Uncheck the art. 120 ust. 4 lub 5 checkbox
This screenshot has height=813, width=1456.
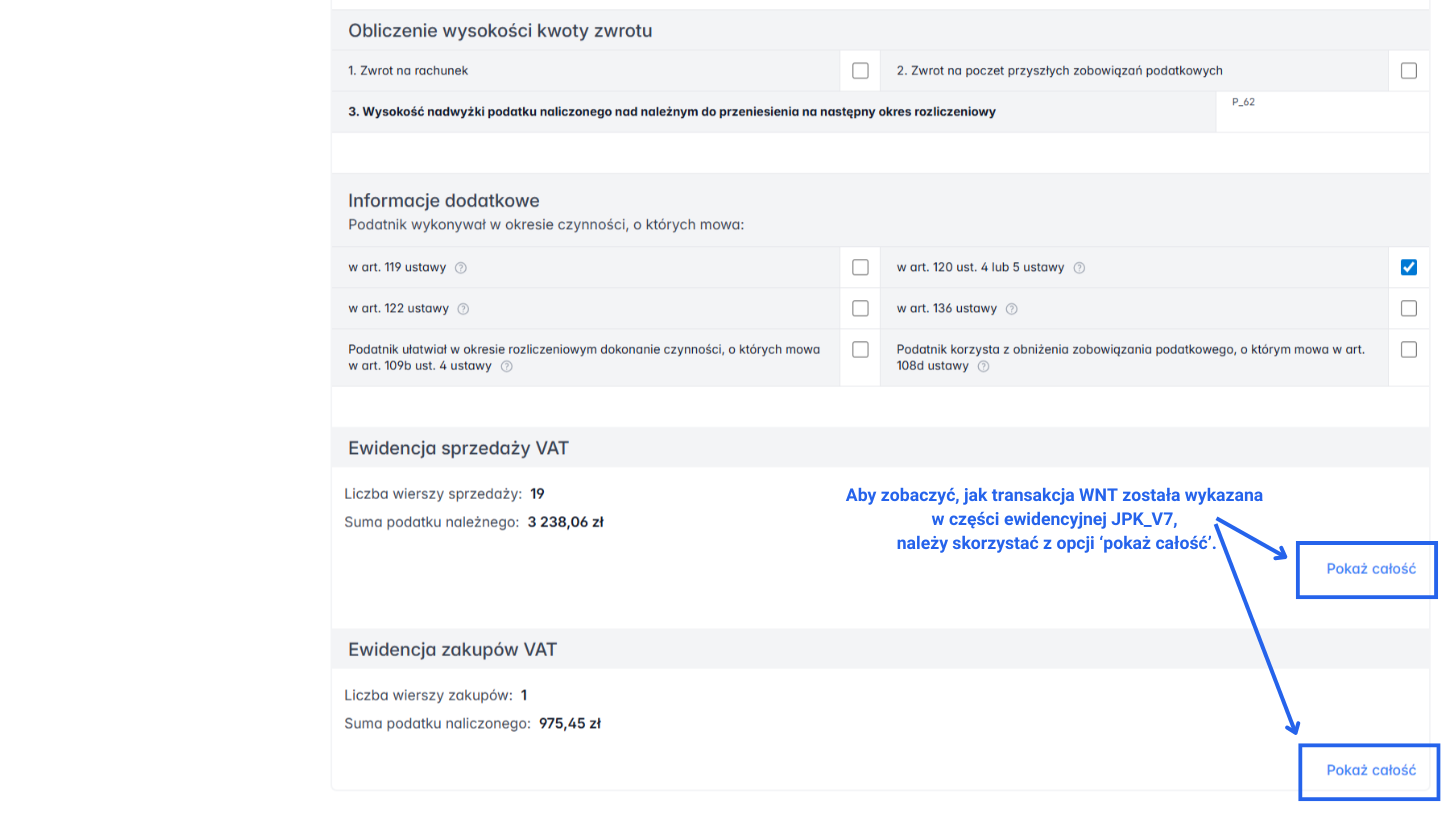[x=1409, y=267]
